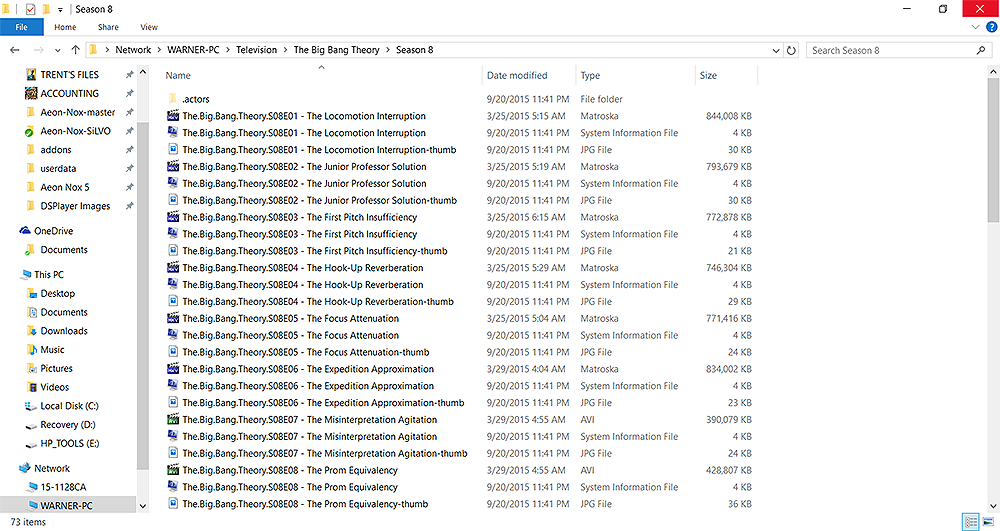Open Pictures folder in sidebar
The image size is (1000, 531).
56,368
